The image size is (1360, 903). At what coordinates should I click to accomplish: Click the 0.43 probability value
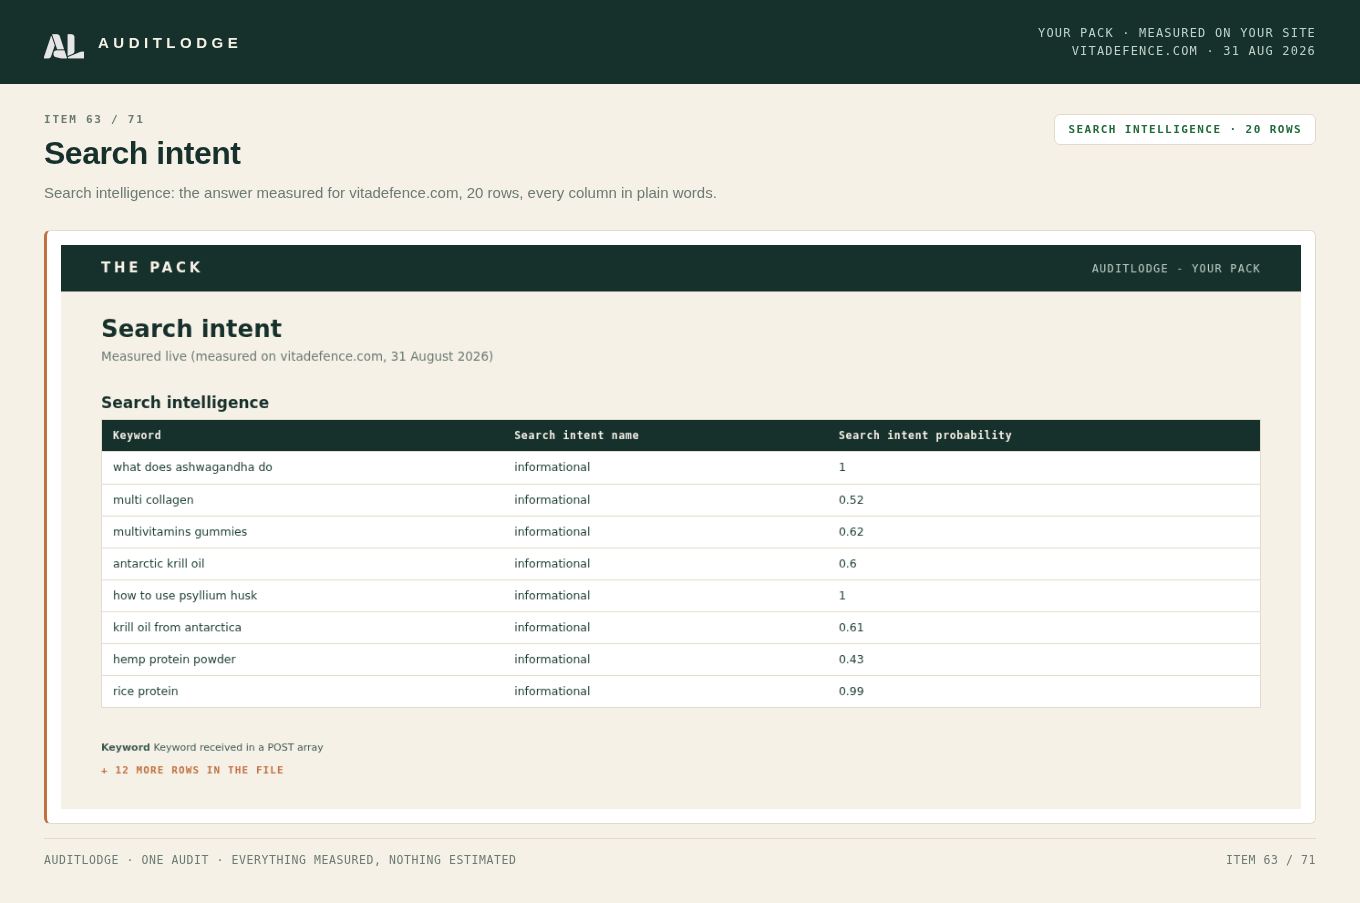pos(851,660)
